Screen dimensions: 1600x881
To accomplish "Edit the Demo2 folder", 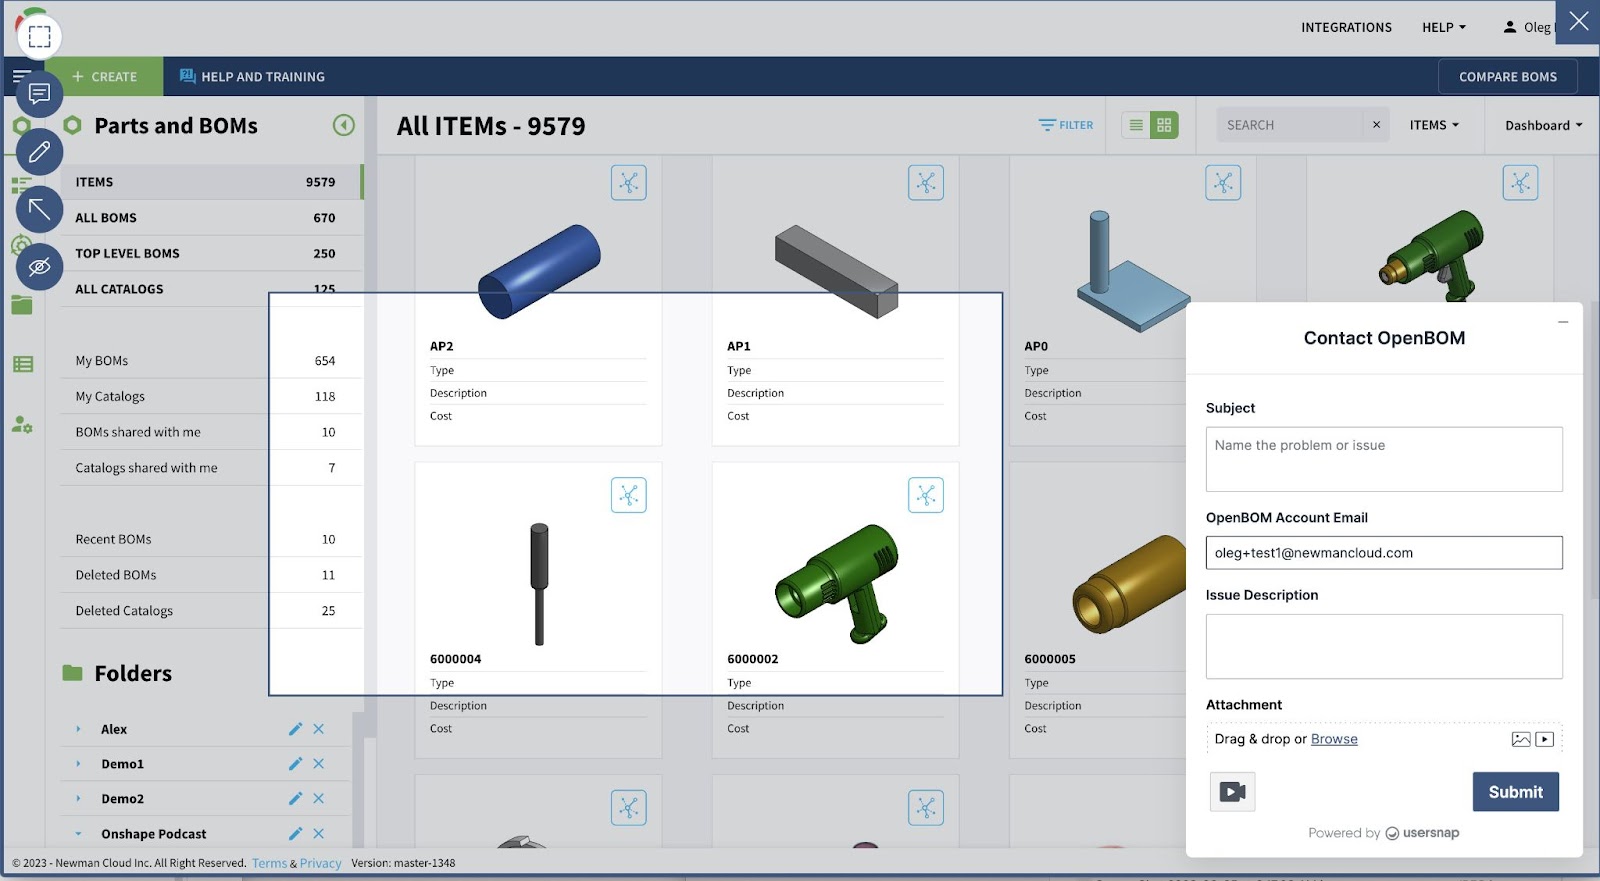I will coord(295,799).
